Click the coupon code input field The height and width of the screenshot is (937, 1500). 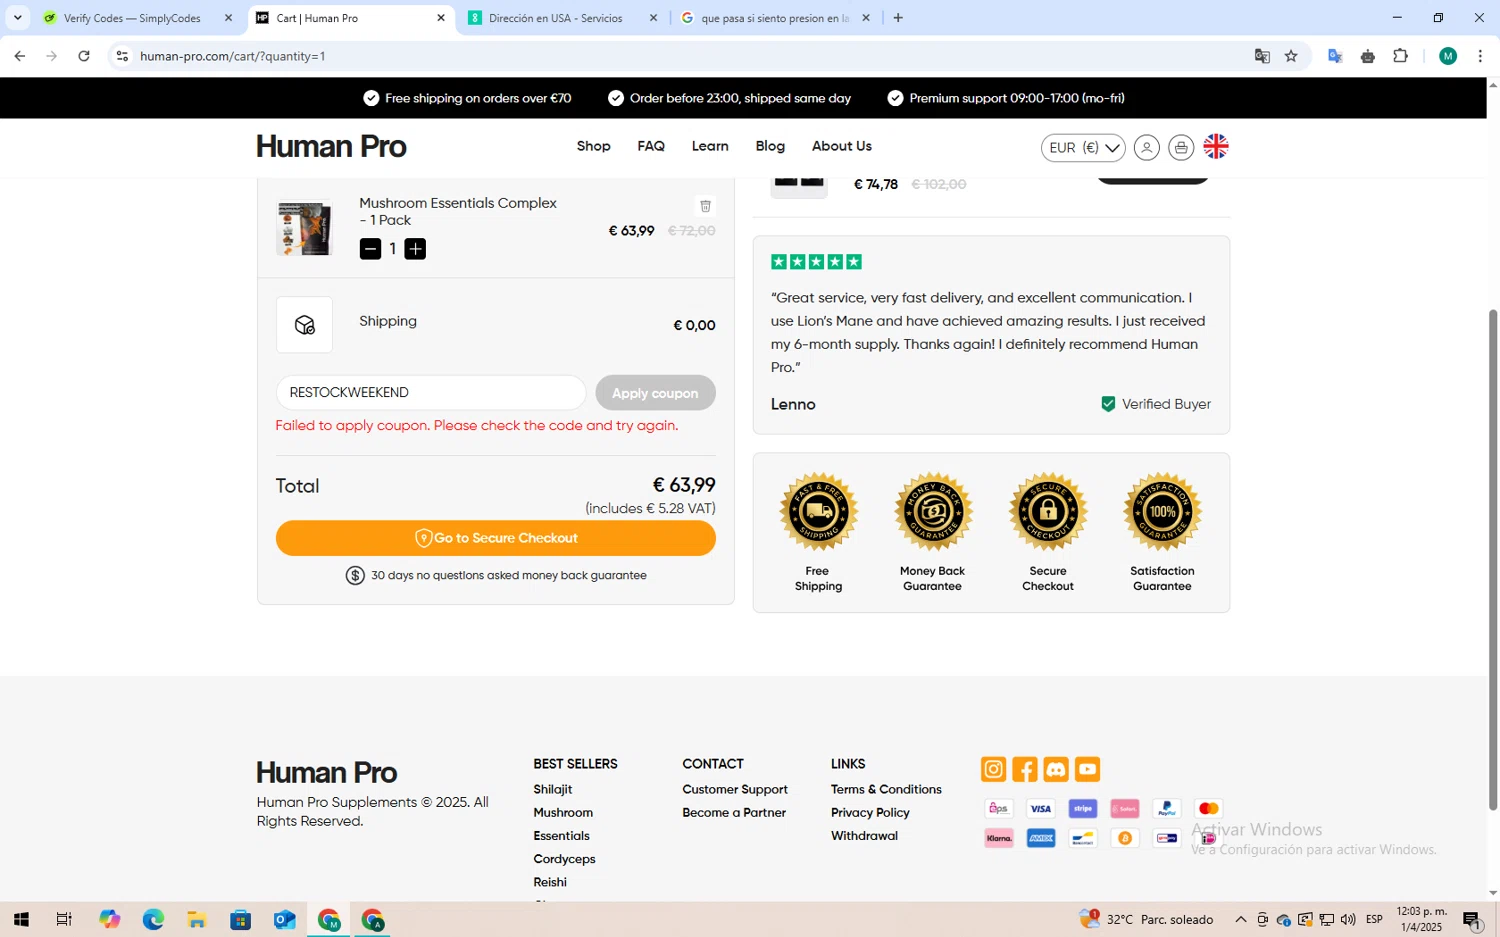431,393
